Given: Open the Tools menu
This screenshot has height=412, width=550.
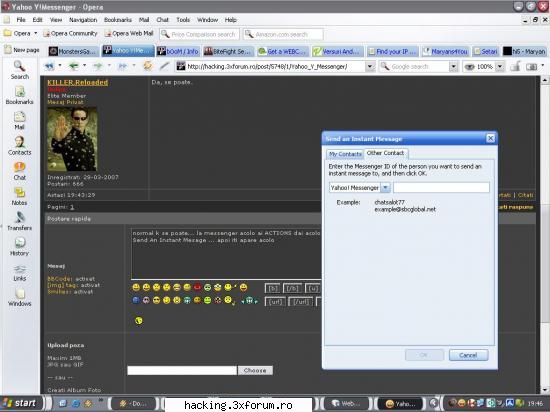Looking at the screenshot, I should point(183,20).
